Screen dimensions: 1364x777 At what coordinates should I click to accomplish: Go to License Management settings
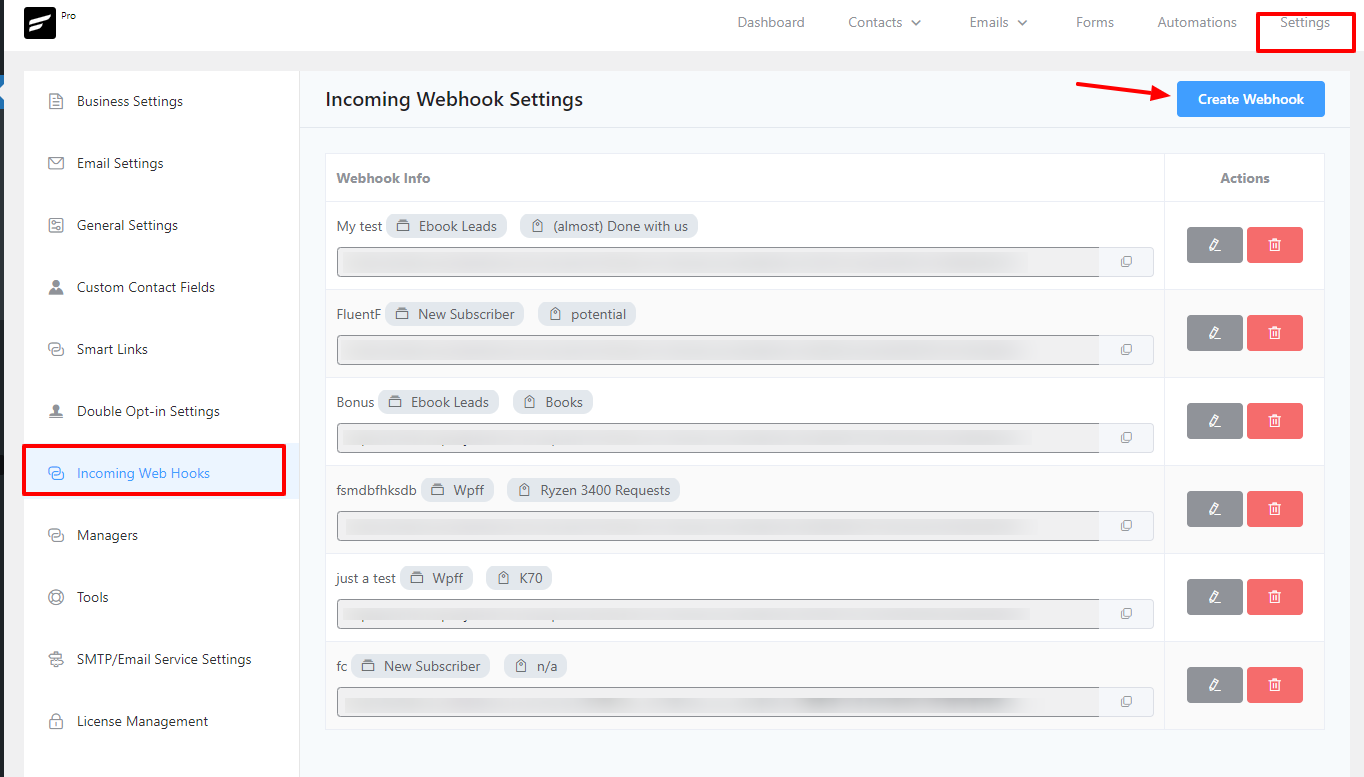coord(143,720)
